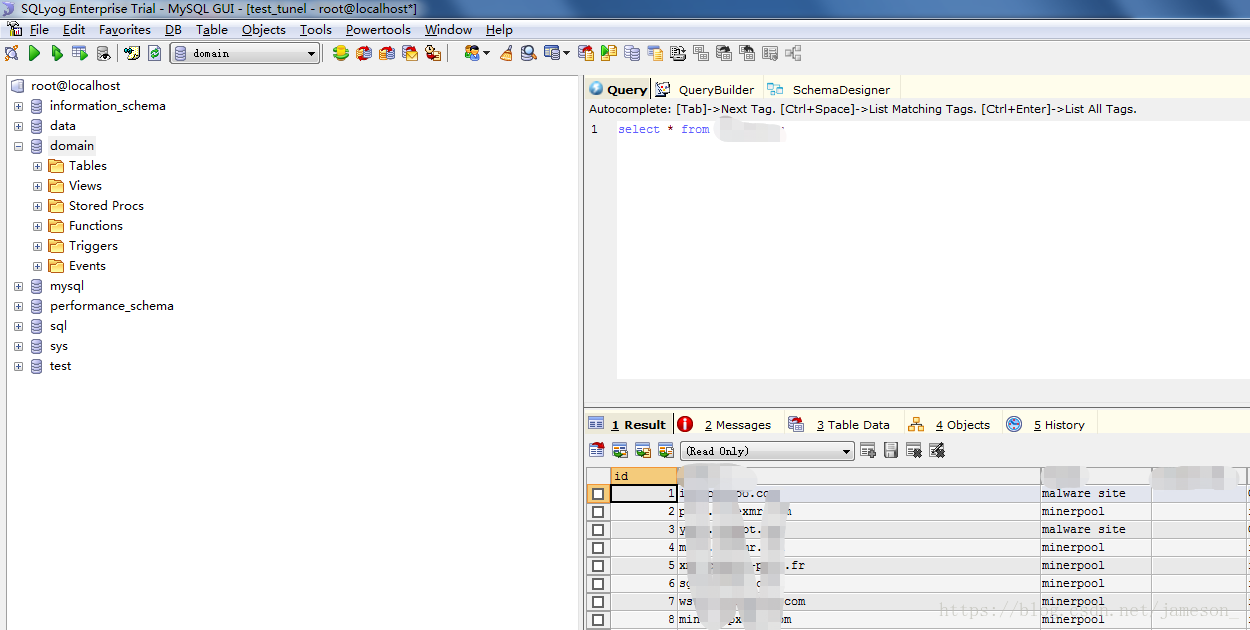The width and height of the screenshot is (1250, 630).
Task: Expand the performance_schema database node
Action: tap(18, 306)
